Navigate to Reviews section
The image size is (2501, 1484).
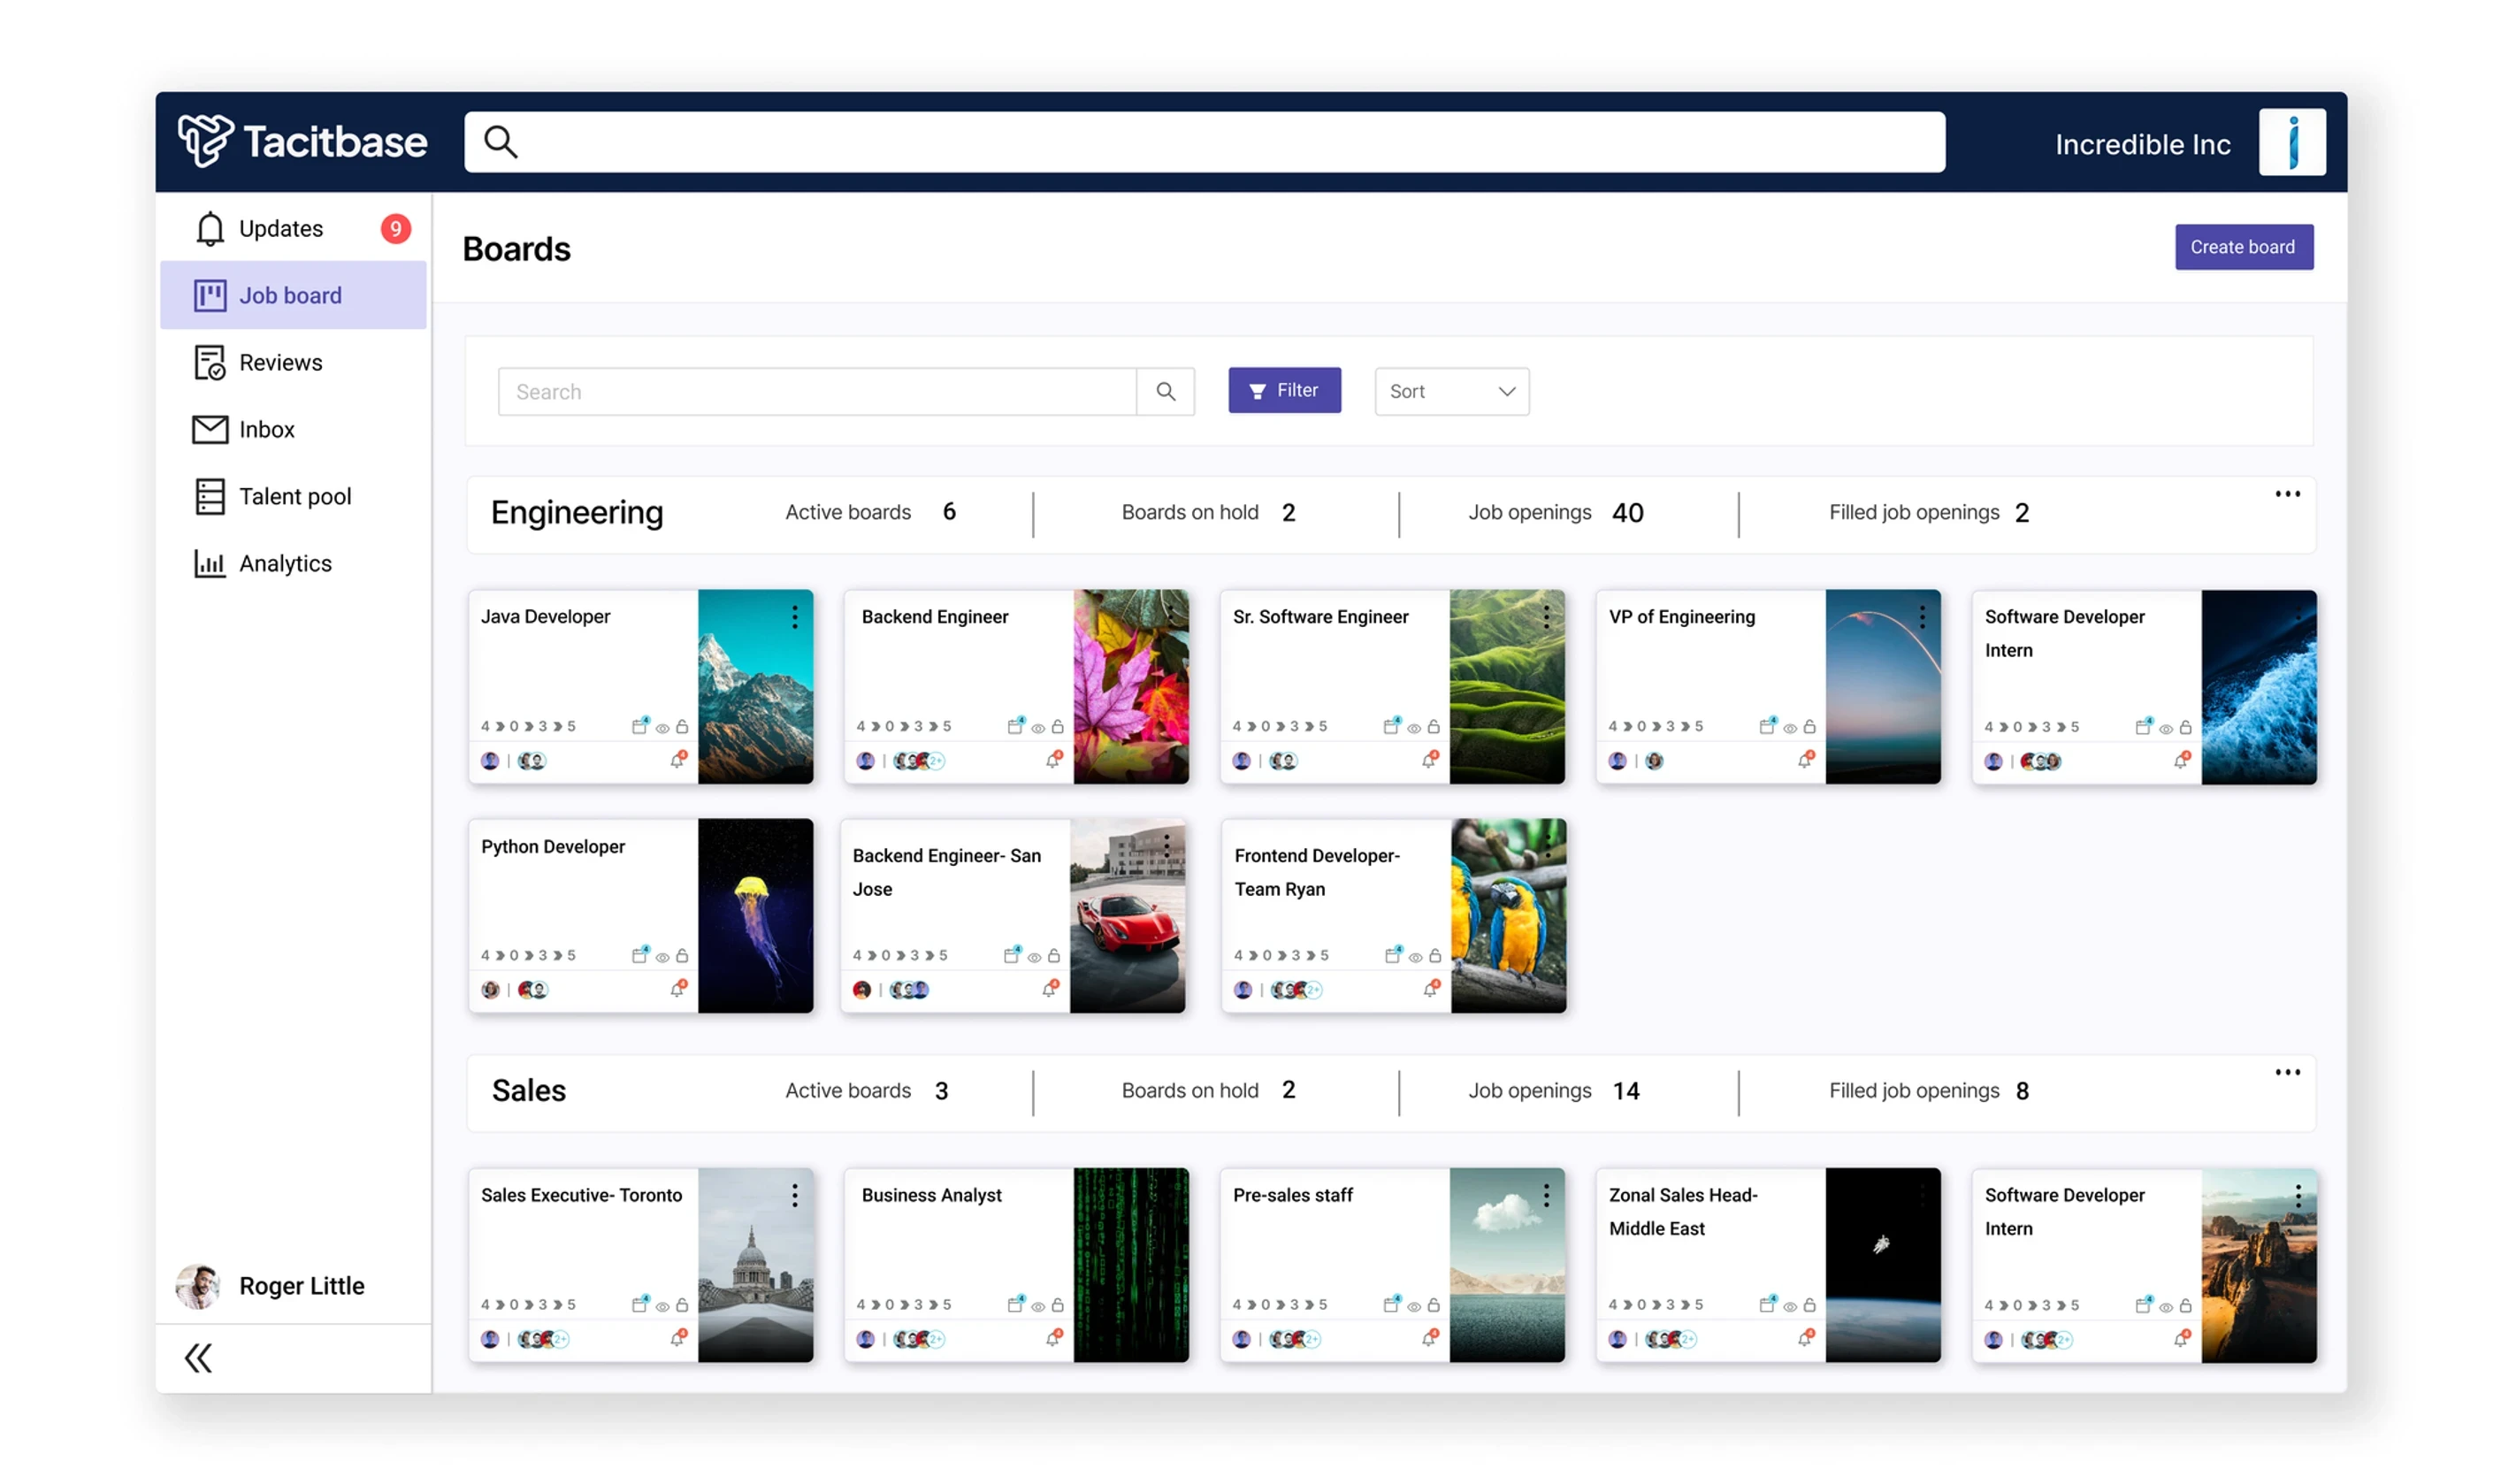pos(281,363)
